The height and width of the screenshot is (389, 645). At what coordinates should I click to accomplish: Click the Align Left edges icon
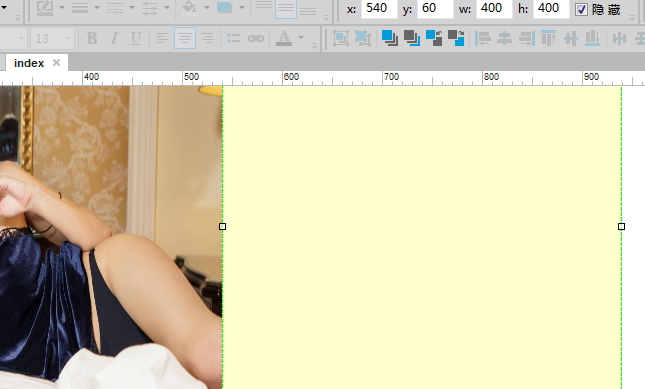point(483,38)
